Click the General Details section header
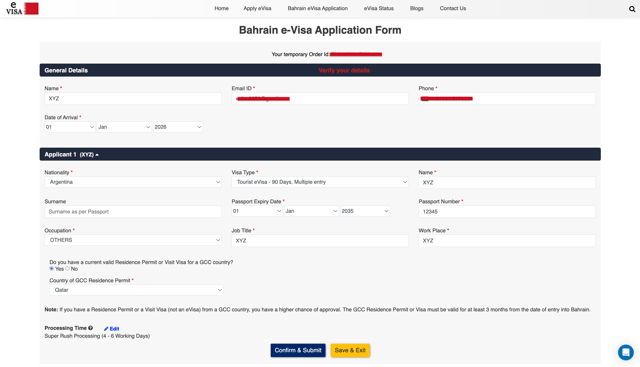640x367 pixels. coord(320,70)
